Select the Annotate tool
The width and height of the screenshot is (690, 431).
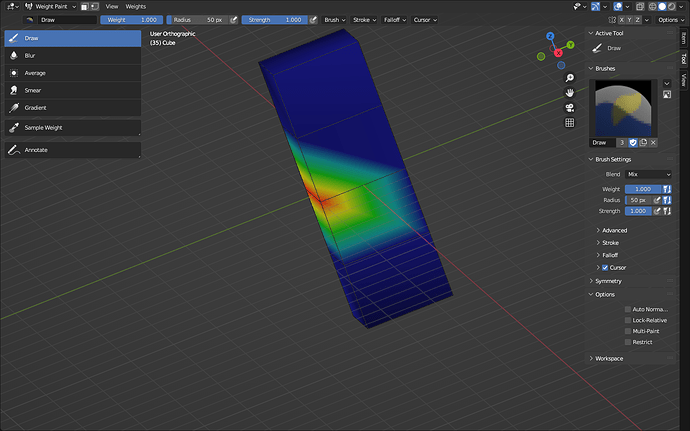point(73,150)
